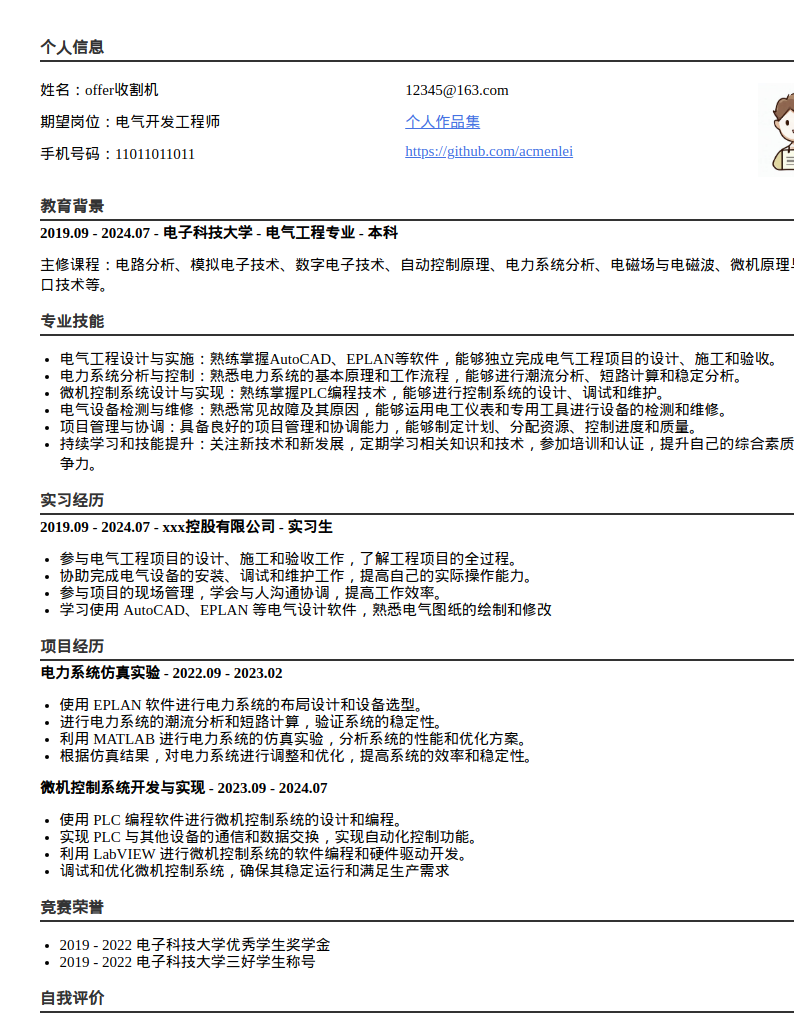The width and height of the screenshot is (794, 1024).
Task: Click the 电力系统仿真实验 project title
Action: tap(161, 673)
